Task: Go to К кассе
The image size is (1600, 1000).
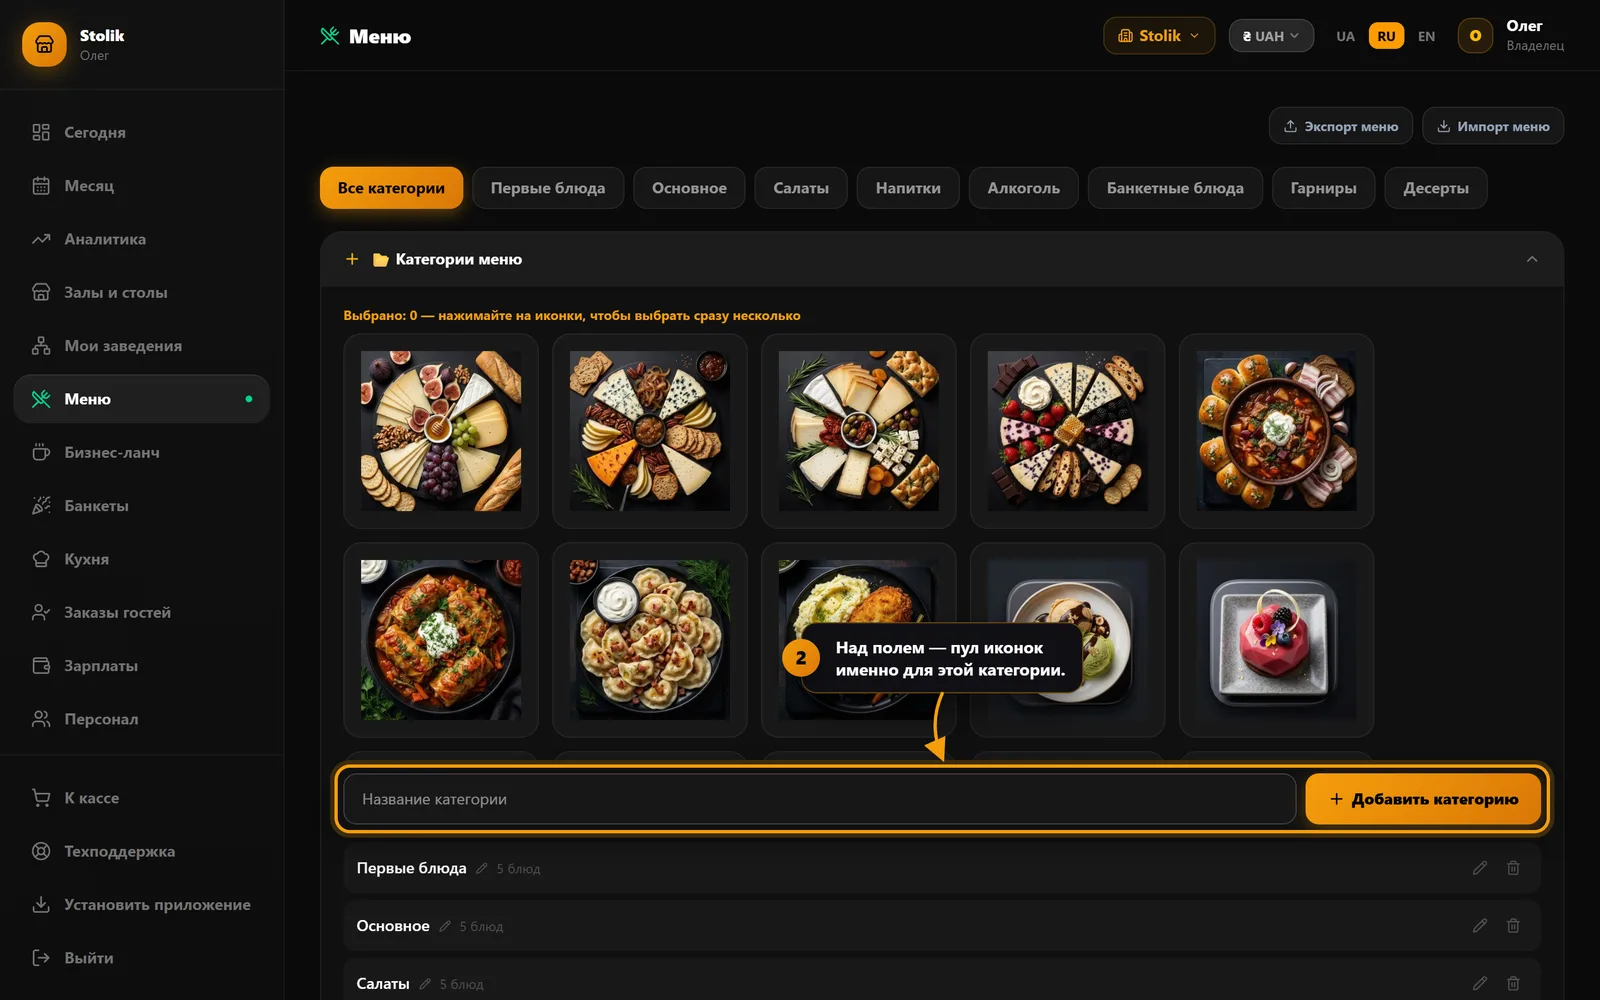Action: [141, 798]
